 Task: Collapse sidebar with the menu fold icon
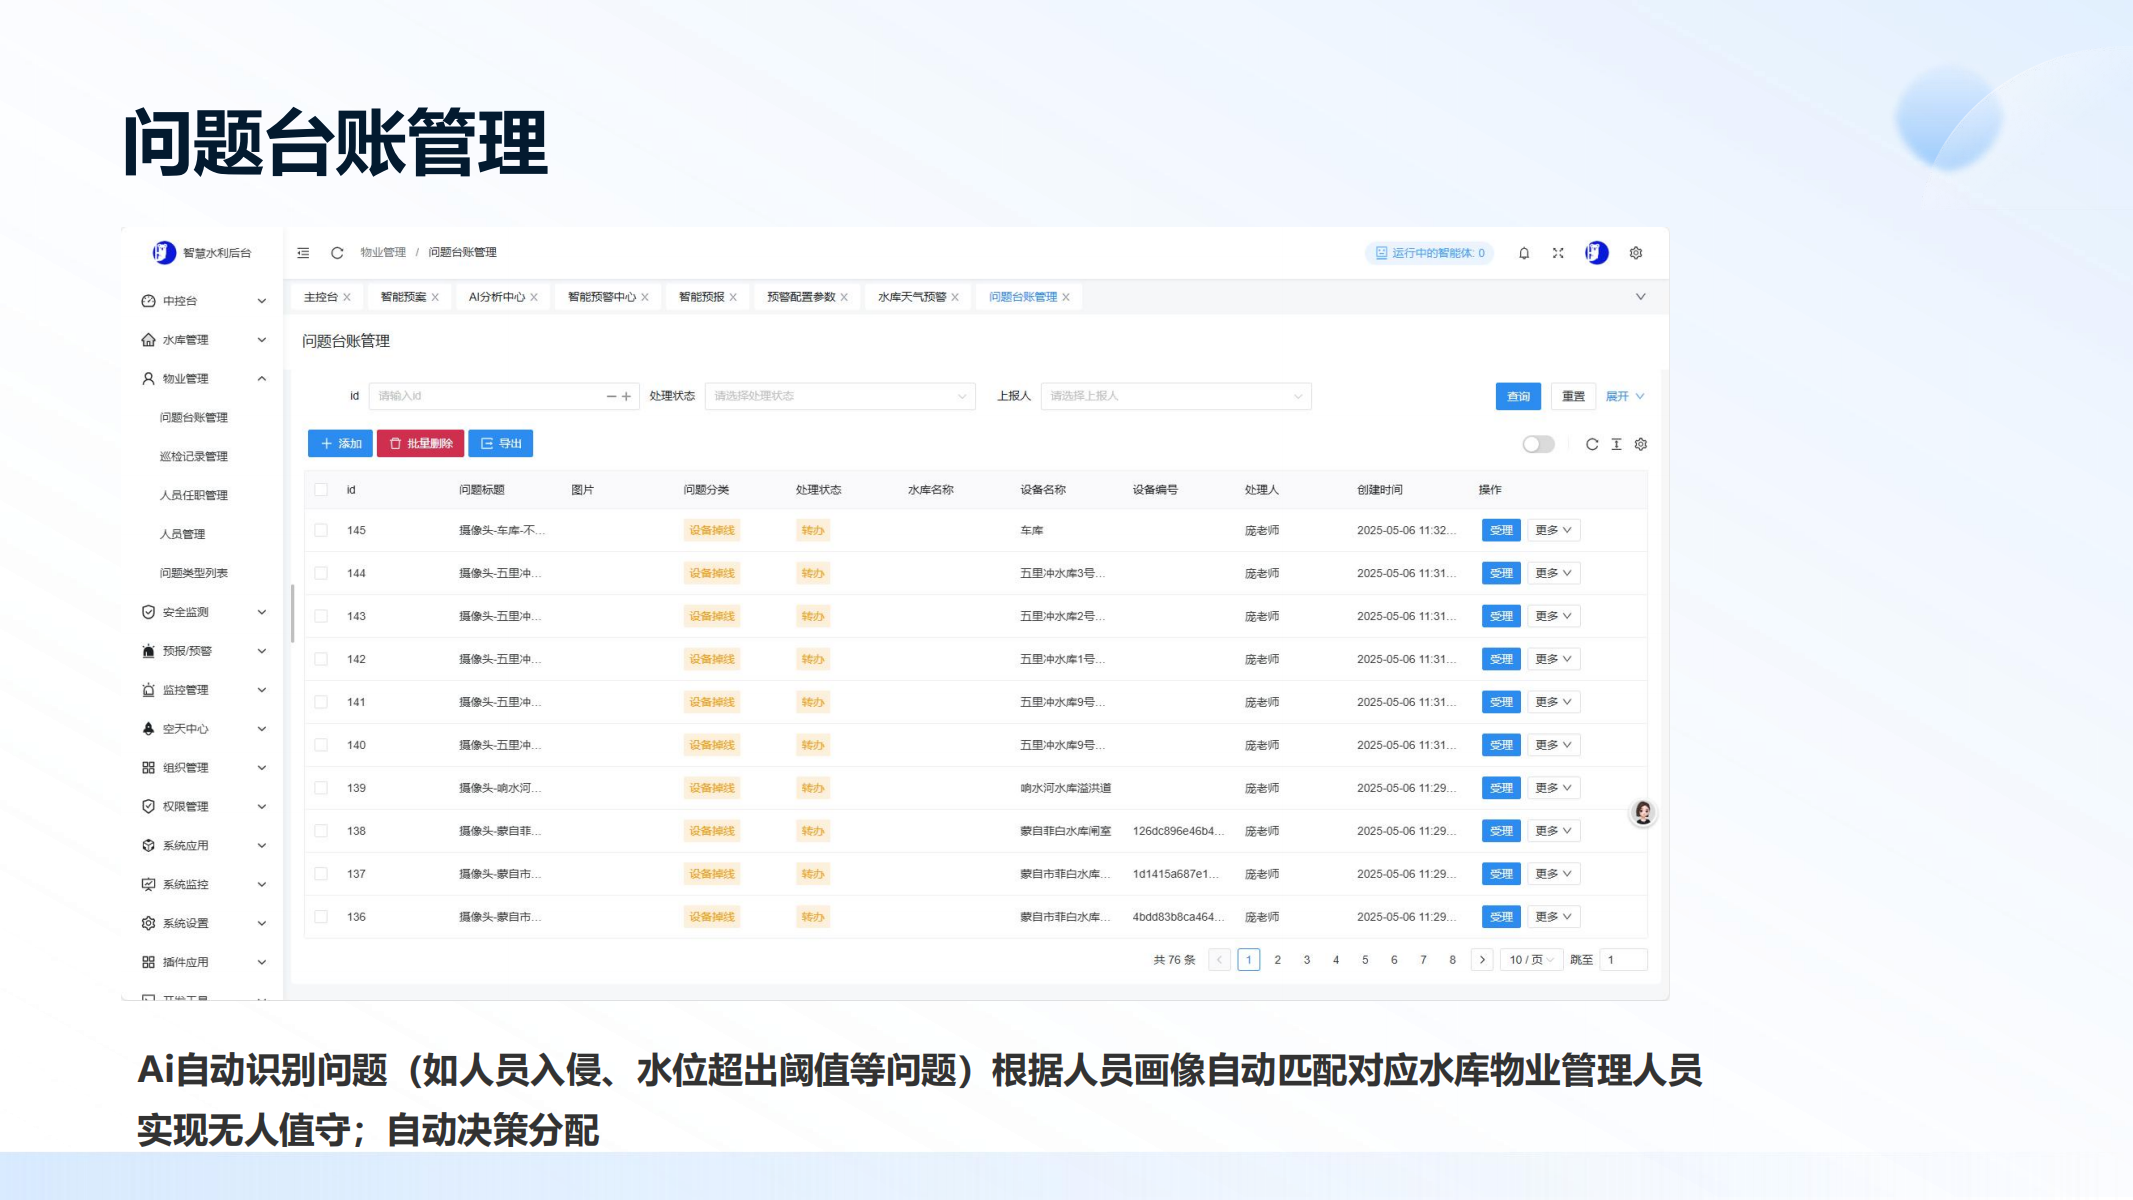point(303,253)
